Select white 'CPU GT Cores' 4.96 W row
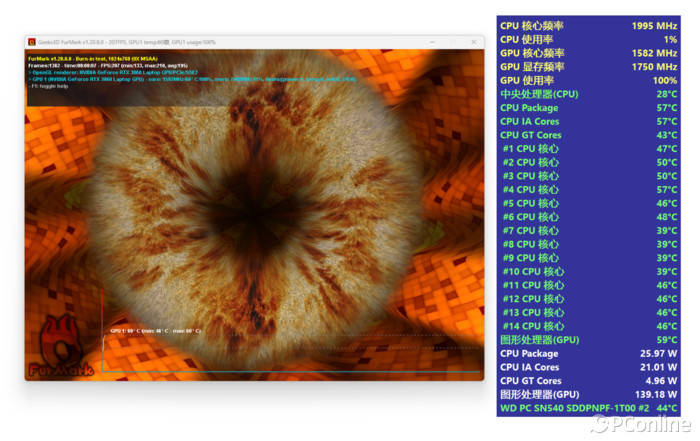 click(x=588, y=381)
